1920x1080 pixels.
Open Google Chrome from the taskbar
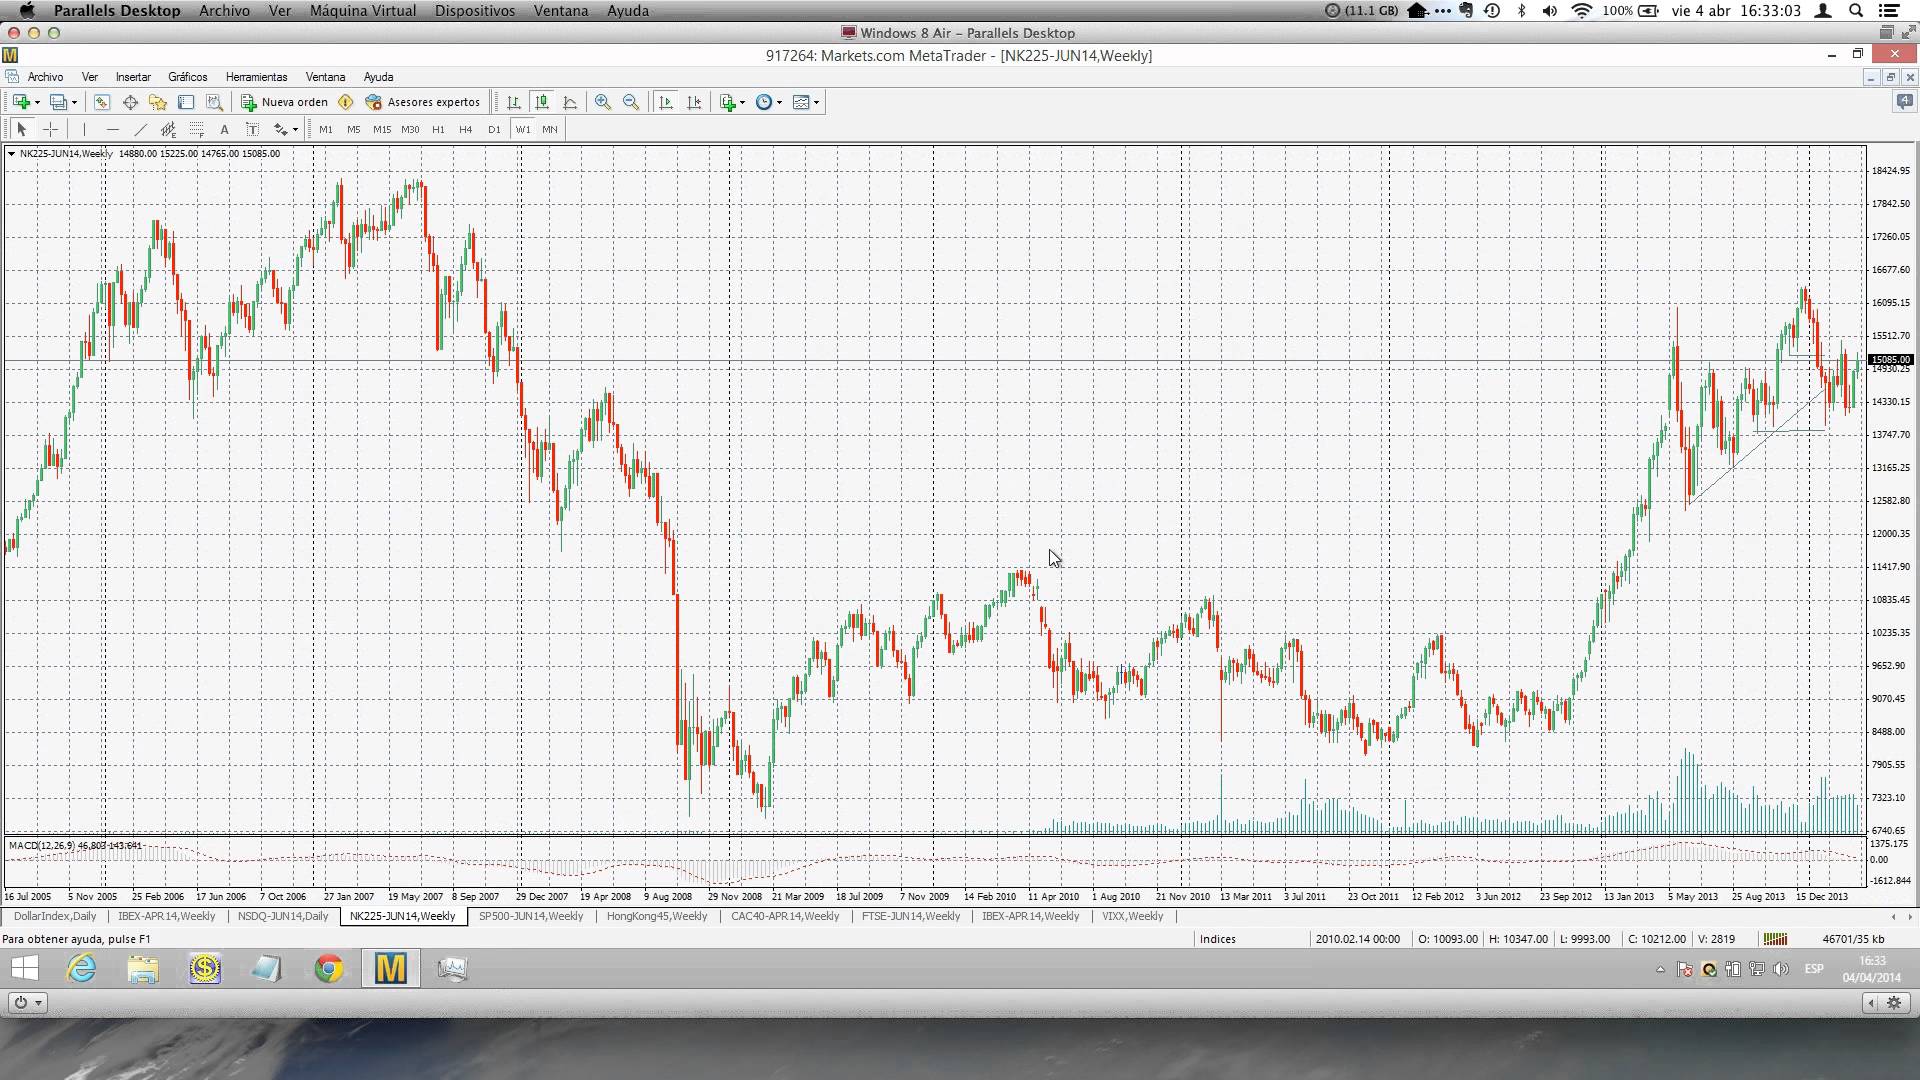point(328,968)
